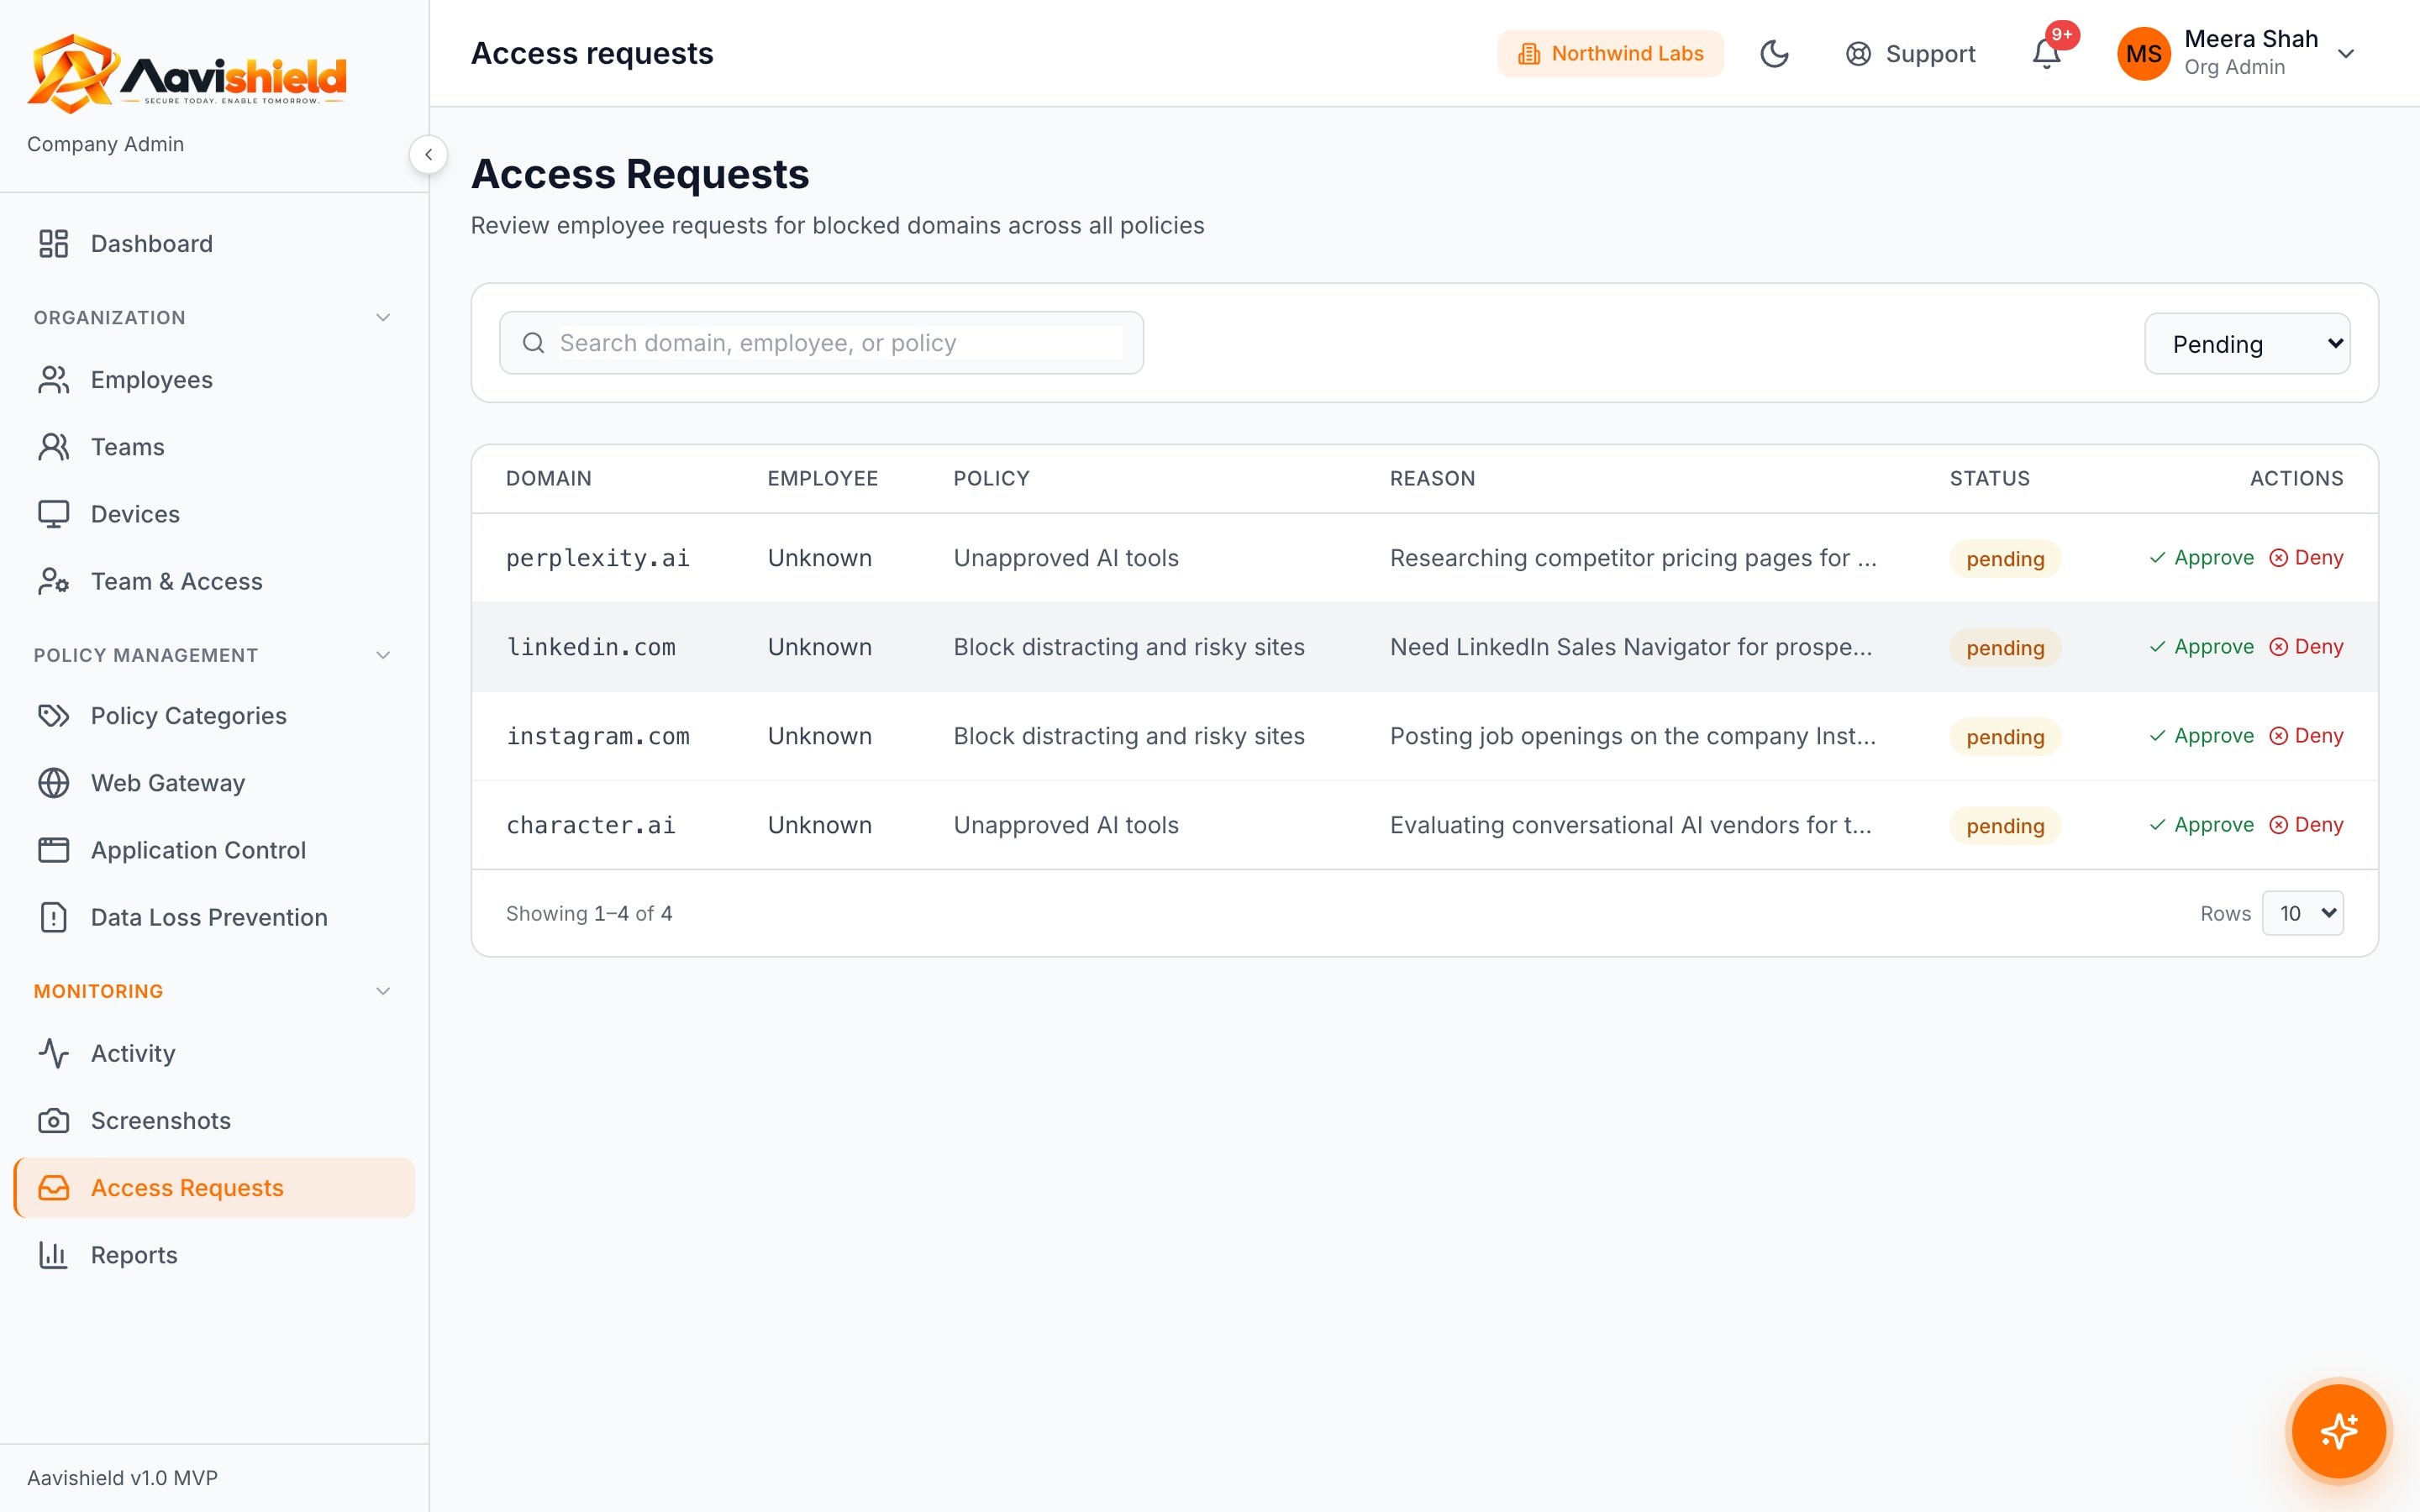
Task: Open notifications bell icon
Action: 2046,54
